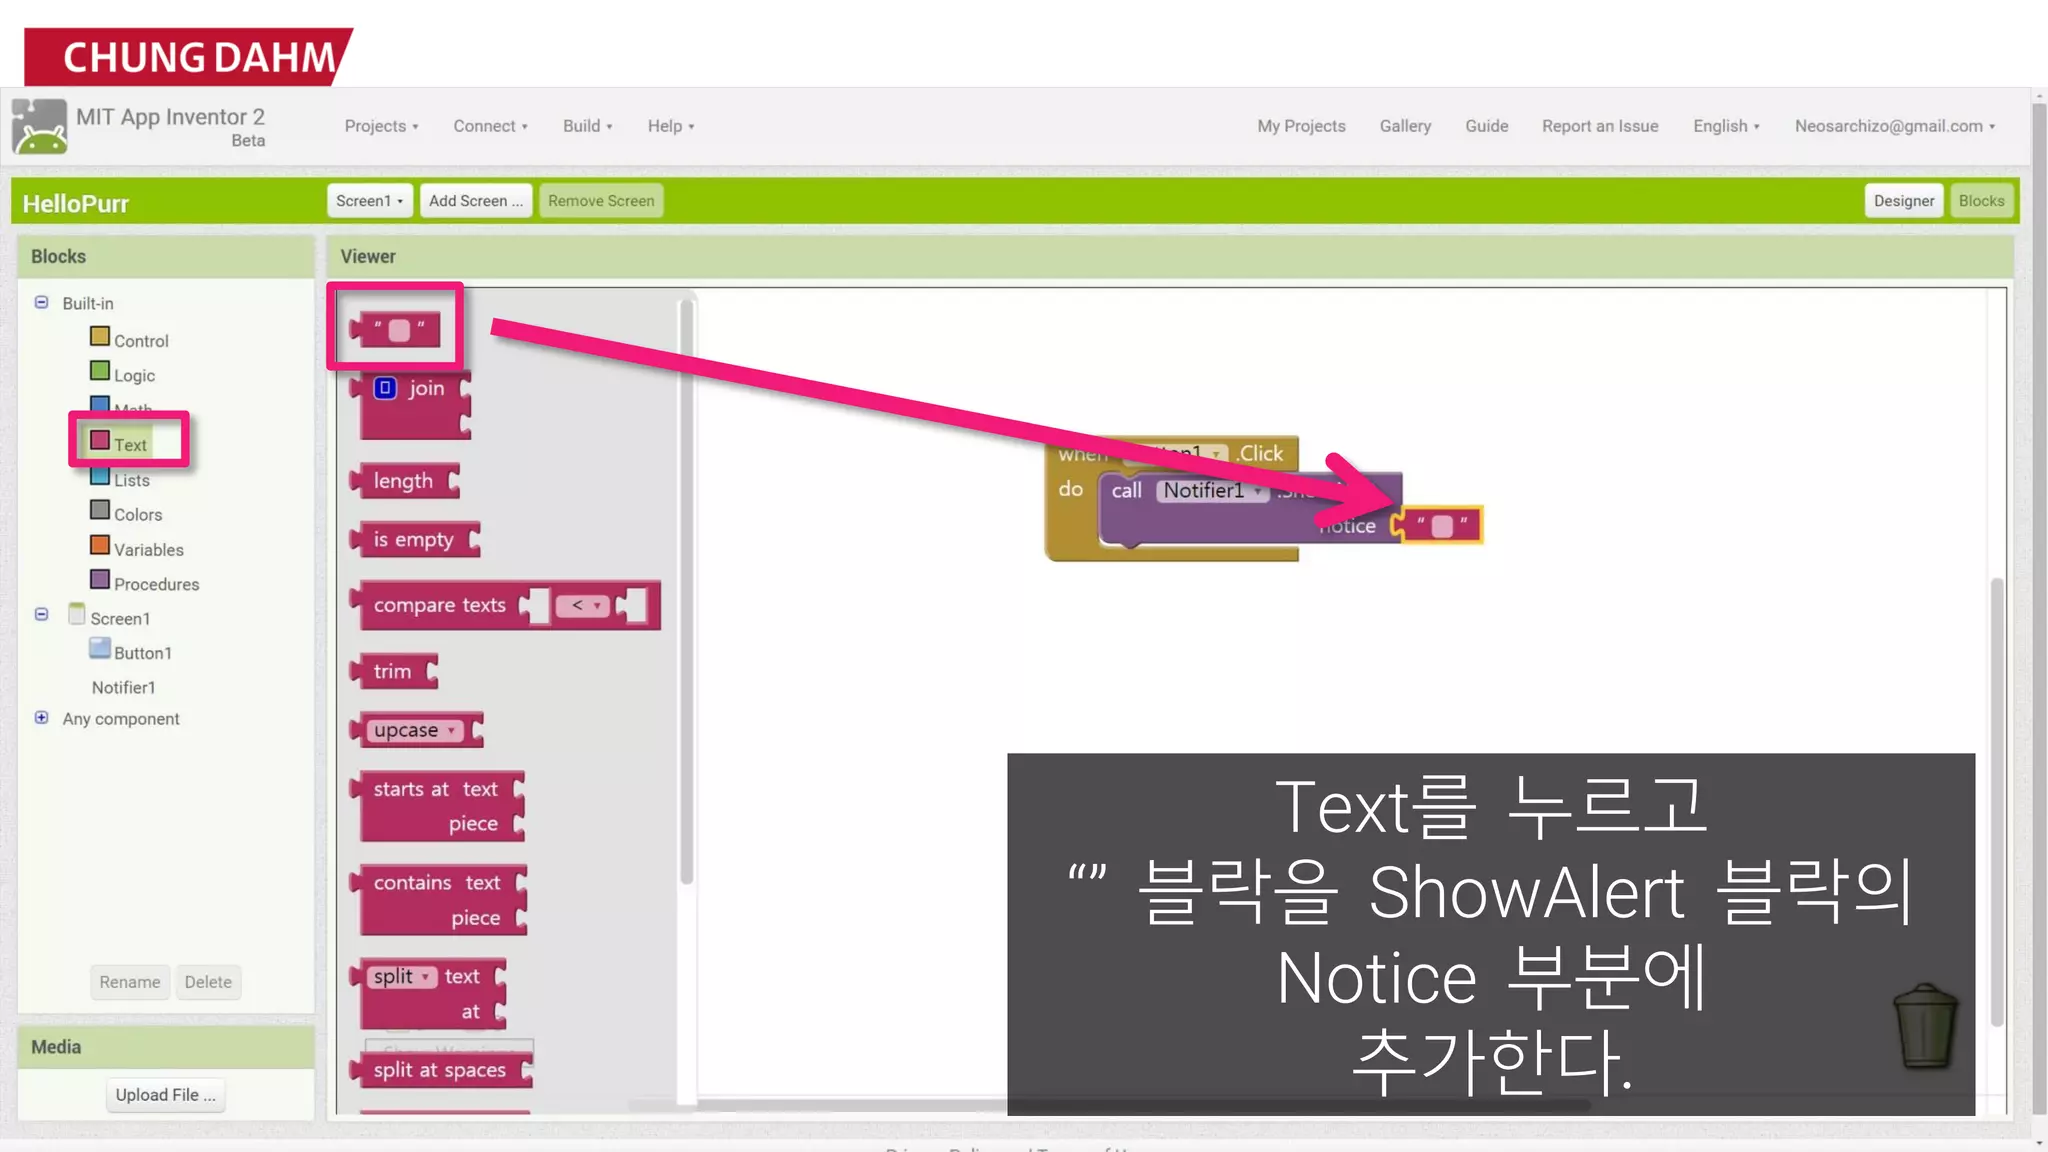Click the Upload File button
Image resolution: width=2048 pixels, height=1152 pixels.
[165, 1095]
